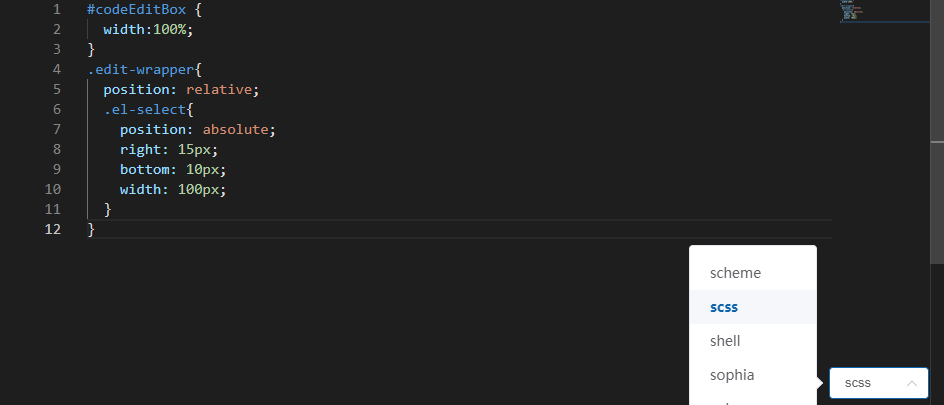The width and height of the screenshot is (944, 405).
Task: Place cursor on 'width:100%;' line
Action: click(x=148, y=29)
